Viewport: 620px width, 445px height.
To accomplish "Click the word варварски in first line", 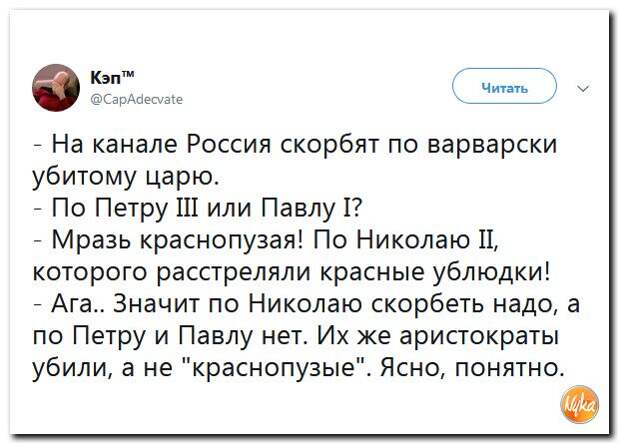I will click(x=493, y=144).
